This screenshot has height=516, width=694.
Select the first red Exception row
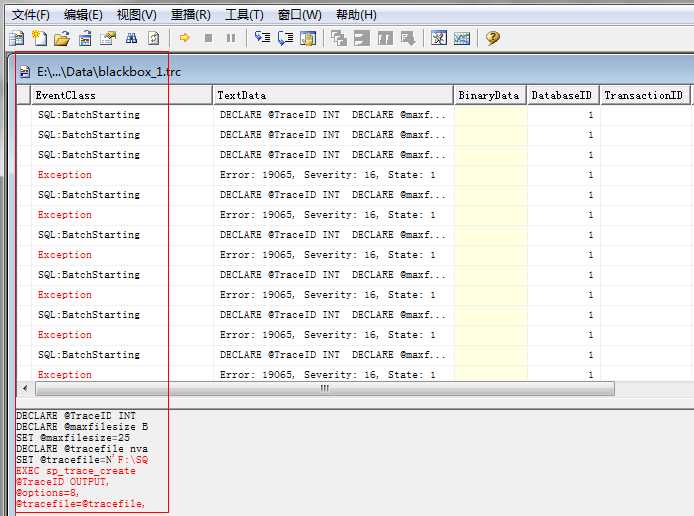point(65,175)
